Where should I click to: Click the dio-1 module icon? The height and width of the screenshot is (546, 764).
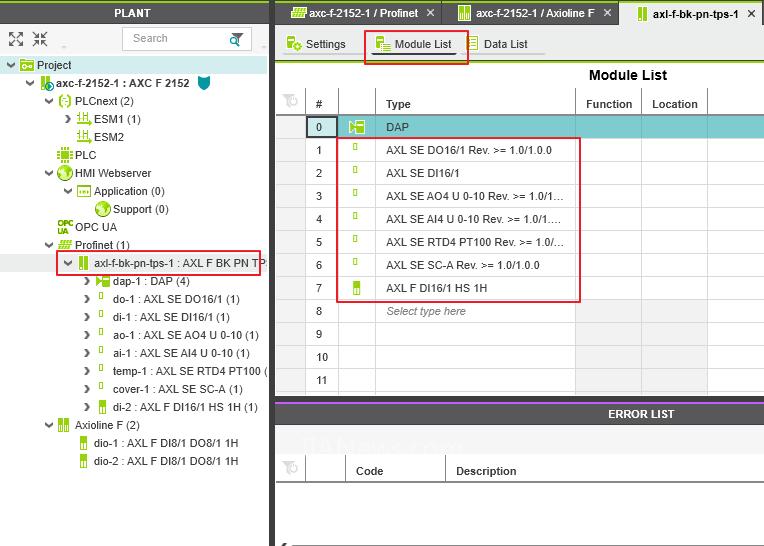(83, 443)
